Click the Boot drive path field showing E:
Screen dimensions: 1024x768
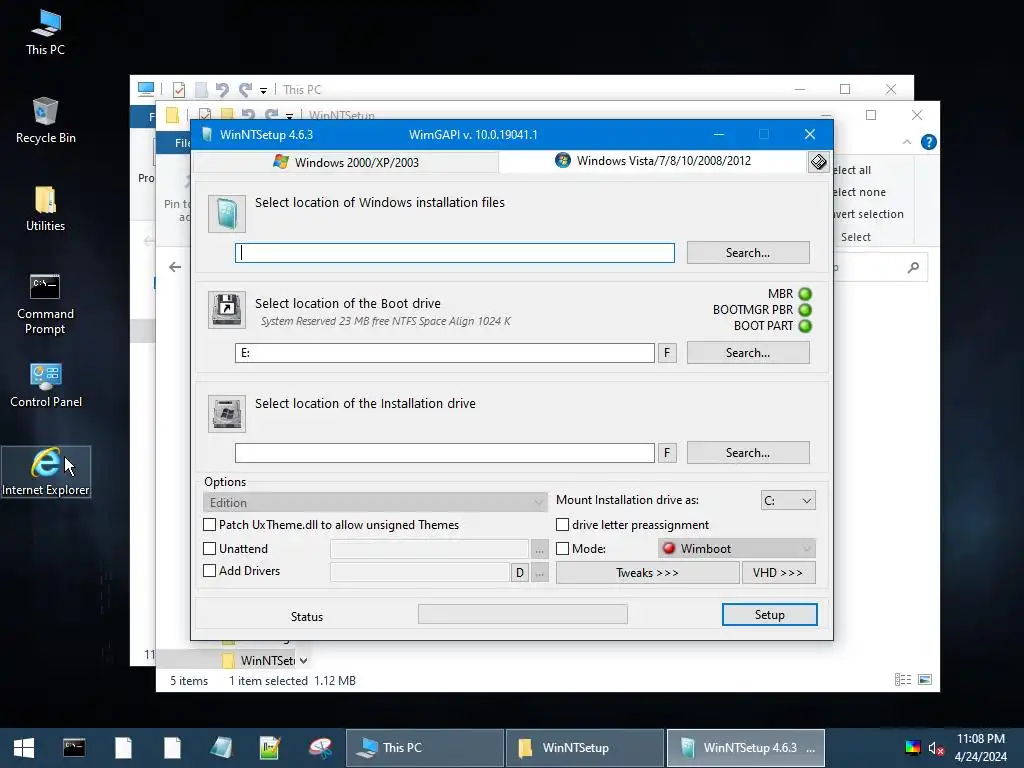[445, 353]
